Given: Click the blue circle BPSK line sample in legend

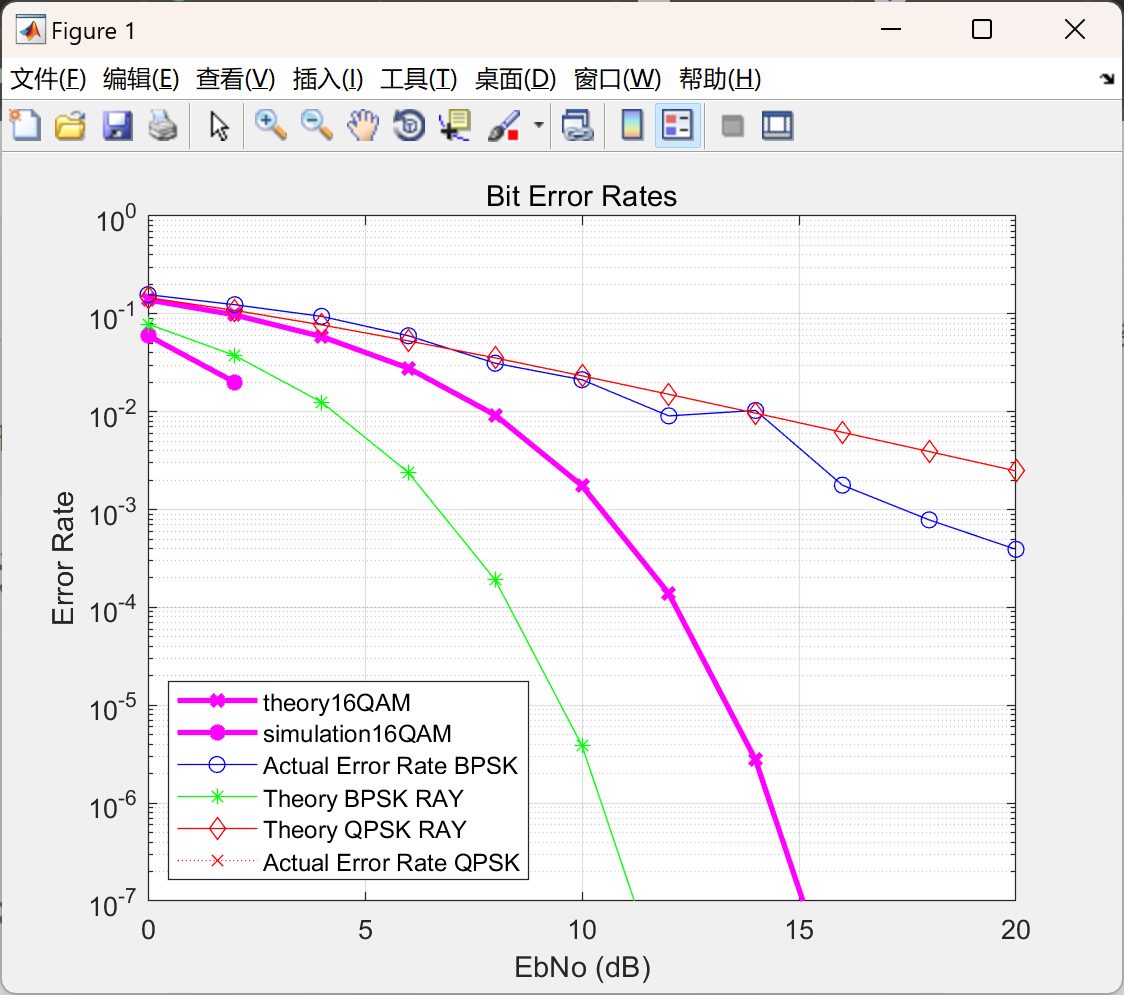Looking at the screenshot, I should click(x=216, y=765).
